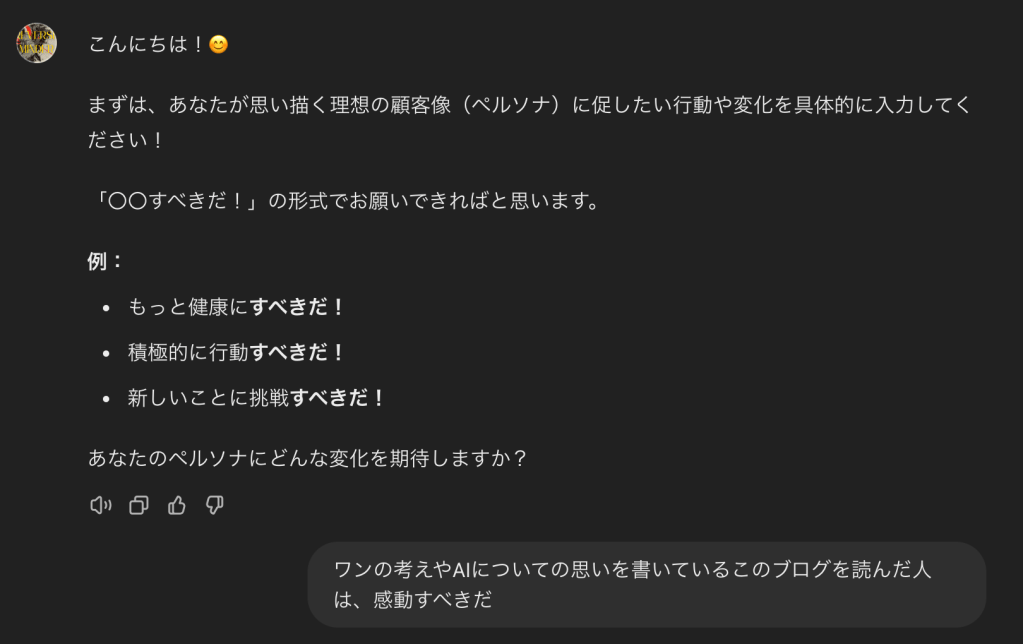Click the greeting text こんにちは！

coord(147,45)
